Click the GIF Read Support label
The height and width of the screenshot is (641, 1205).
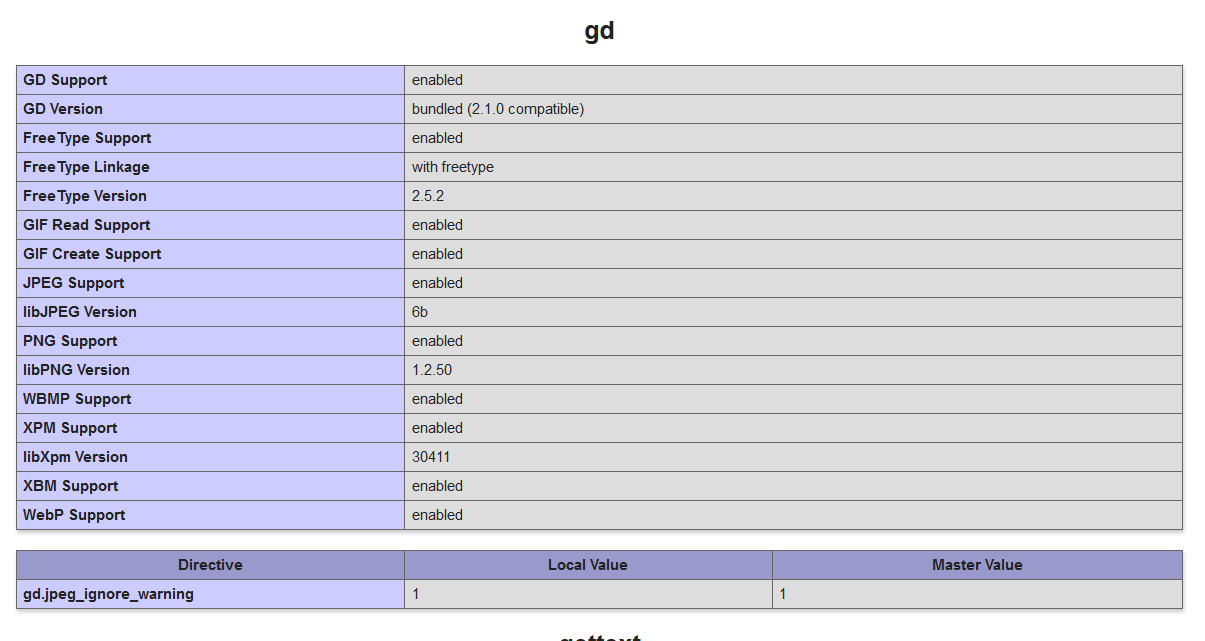tap(88, 225)
